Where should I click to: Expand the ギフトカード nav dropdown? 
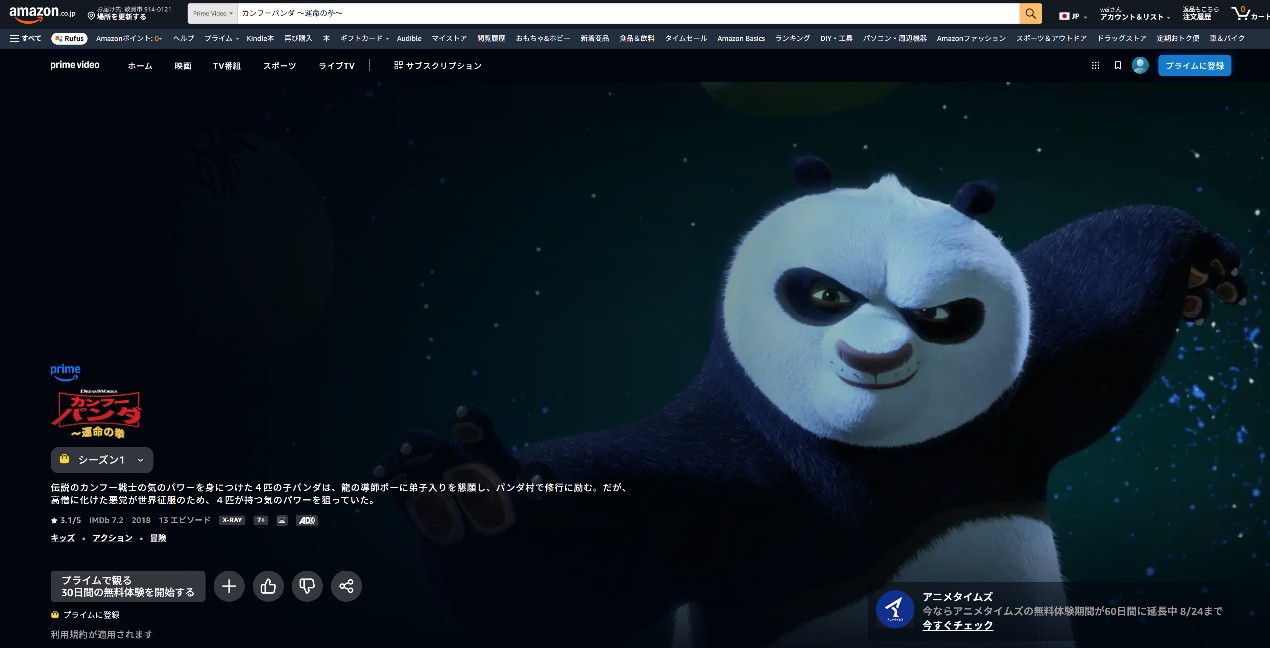click(x=364, y=38)
